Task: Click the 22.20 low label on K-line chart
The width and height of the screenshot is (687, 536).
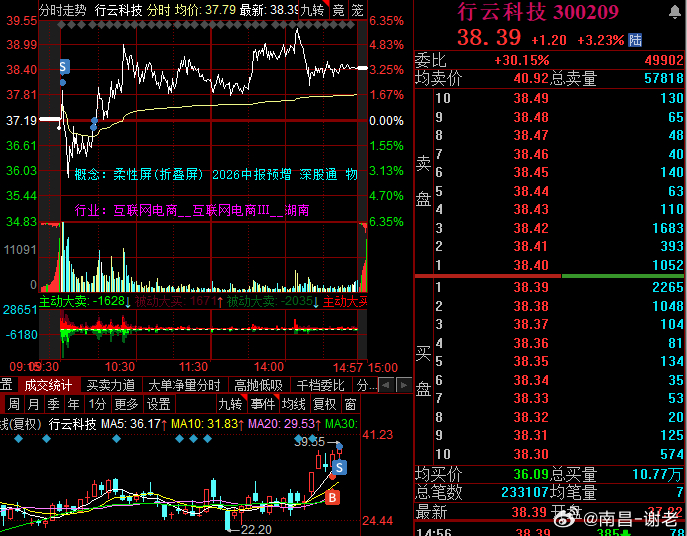Action: (x=256, y=529)
